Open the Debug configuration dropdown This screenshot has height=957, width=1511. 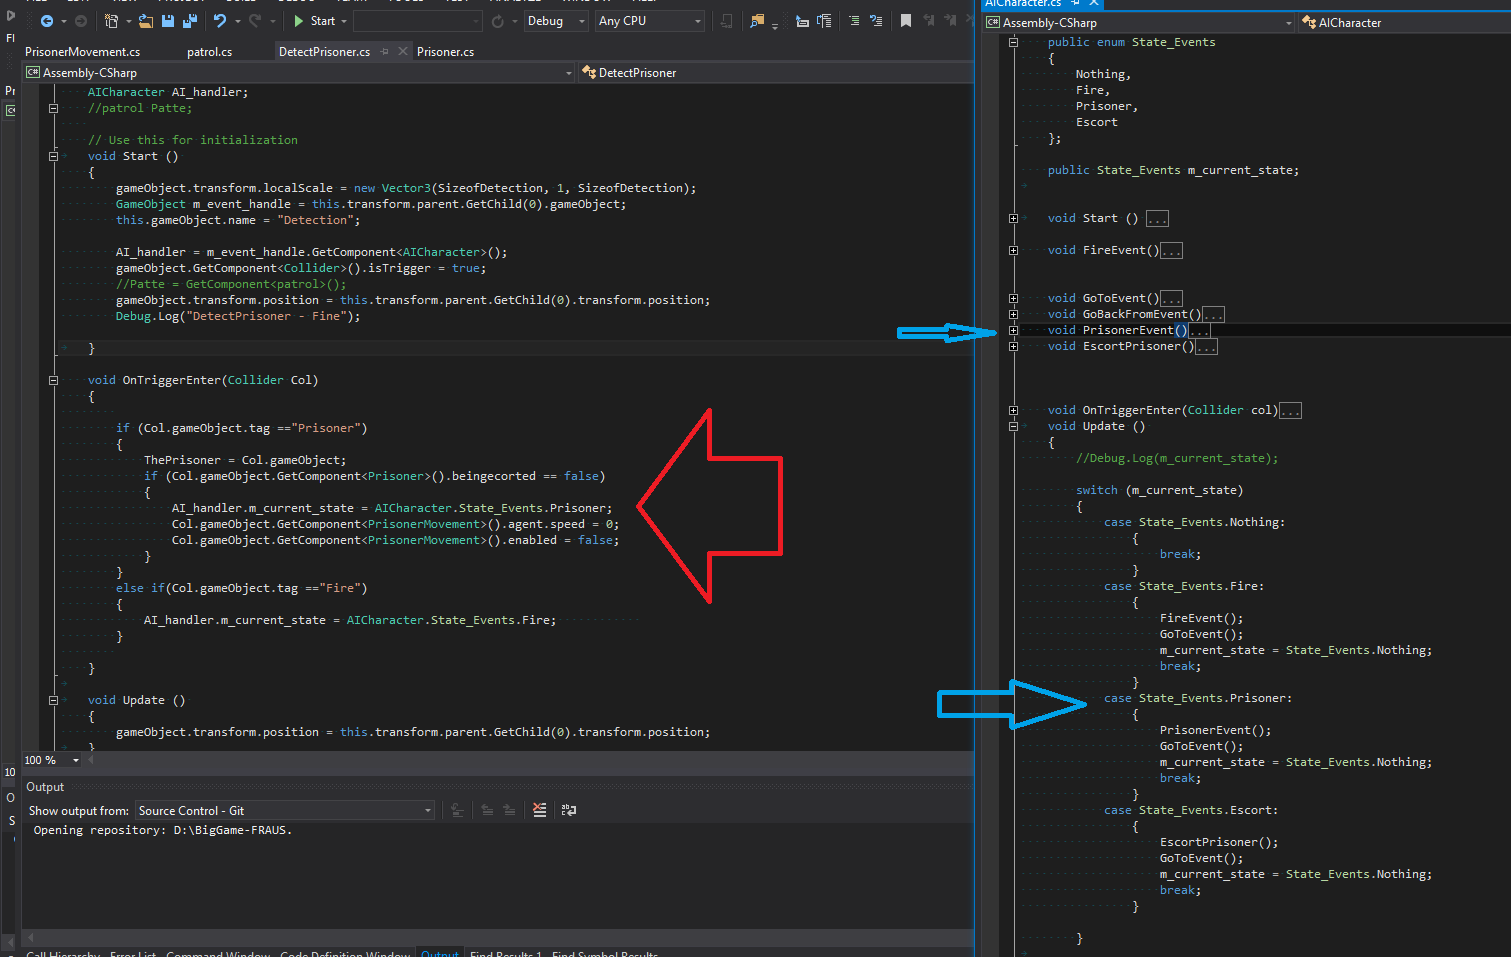tap(556, 21)
